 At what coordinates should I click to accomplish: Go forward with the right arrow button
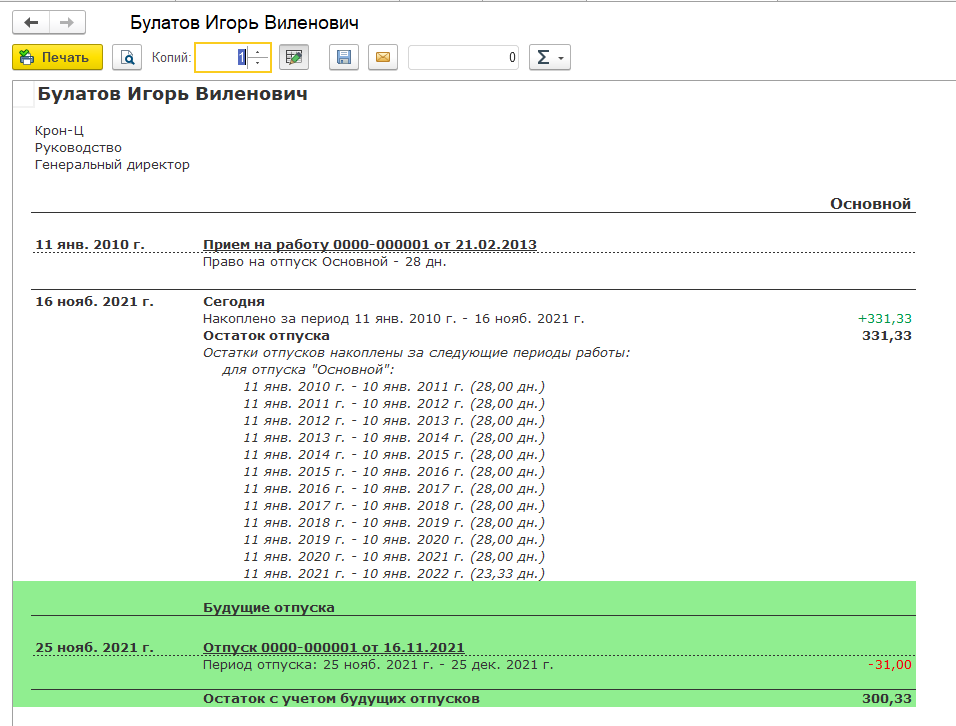[67, 23]
